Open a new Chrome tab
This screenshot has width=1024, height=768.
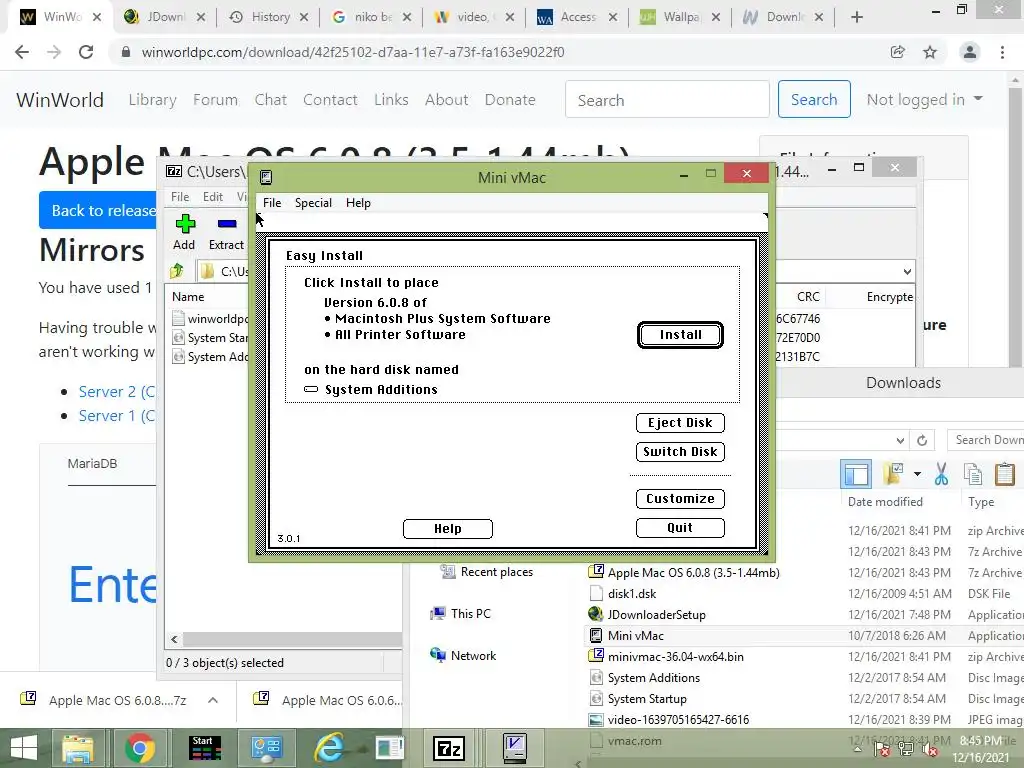(x=857, y=18)
